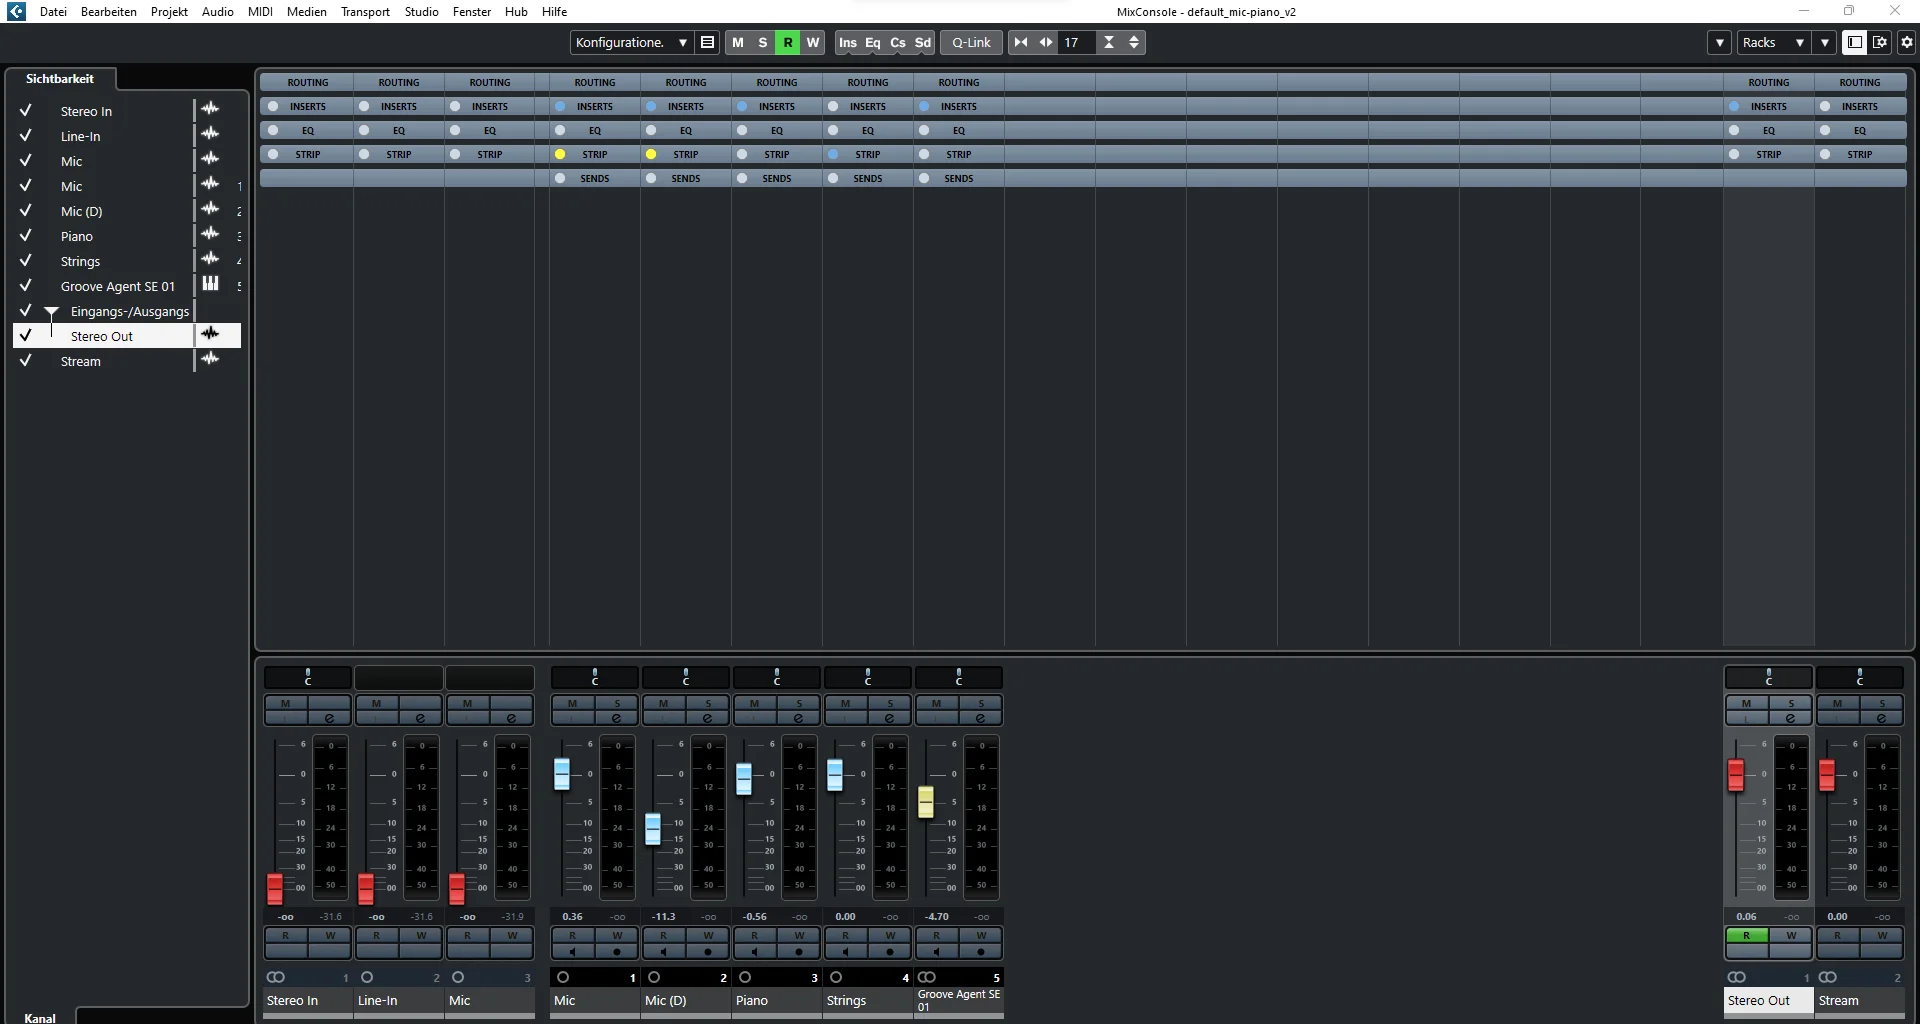
Task: Click the Stereo Out red fader handle
Action: (1736, 775)
